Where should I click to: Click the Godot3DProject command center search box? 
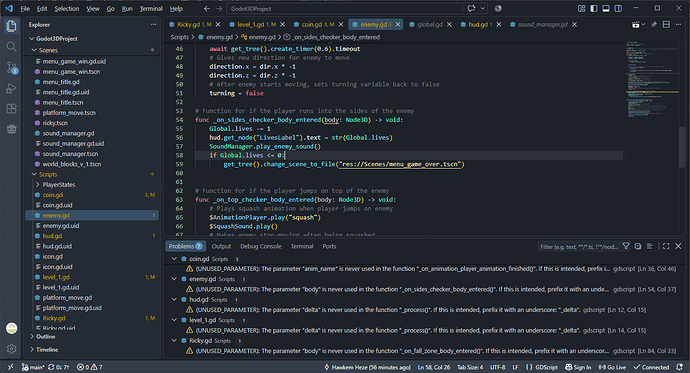pyautogui.click(x=345, y=8)
